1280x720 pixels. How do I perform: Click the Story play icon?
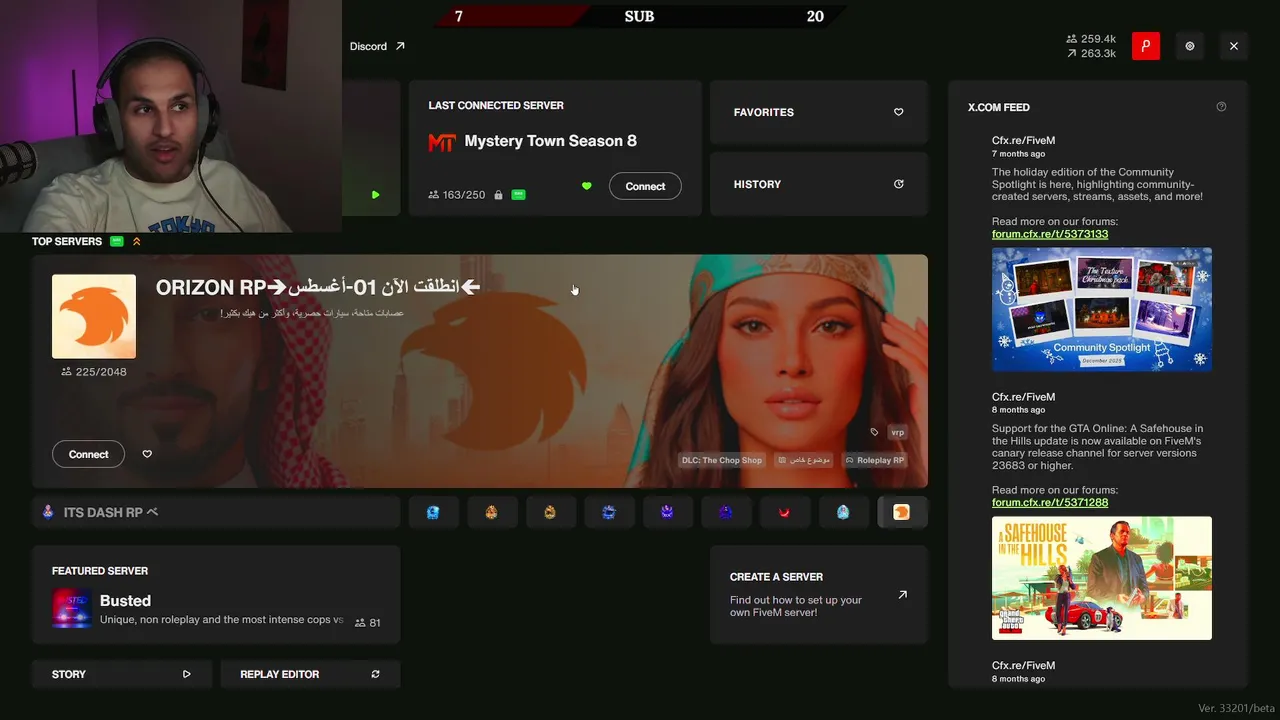click(186, 674)
